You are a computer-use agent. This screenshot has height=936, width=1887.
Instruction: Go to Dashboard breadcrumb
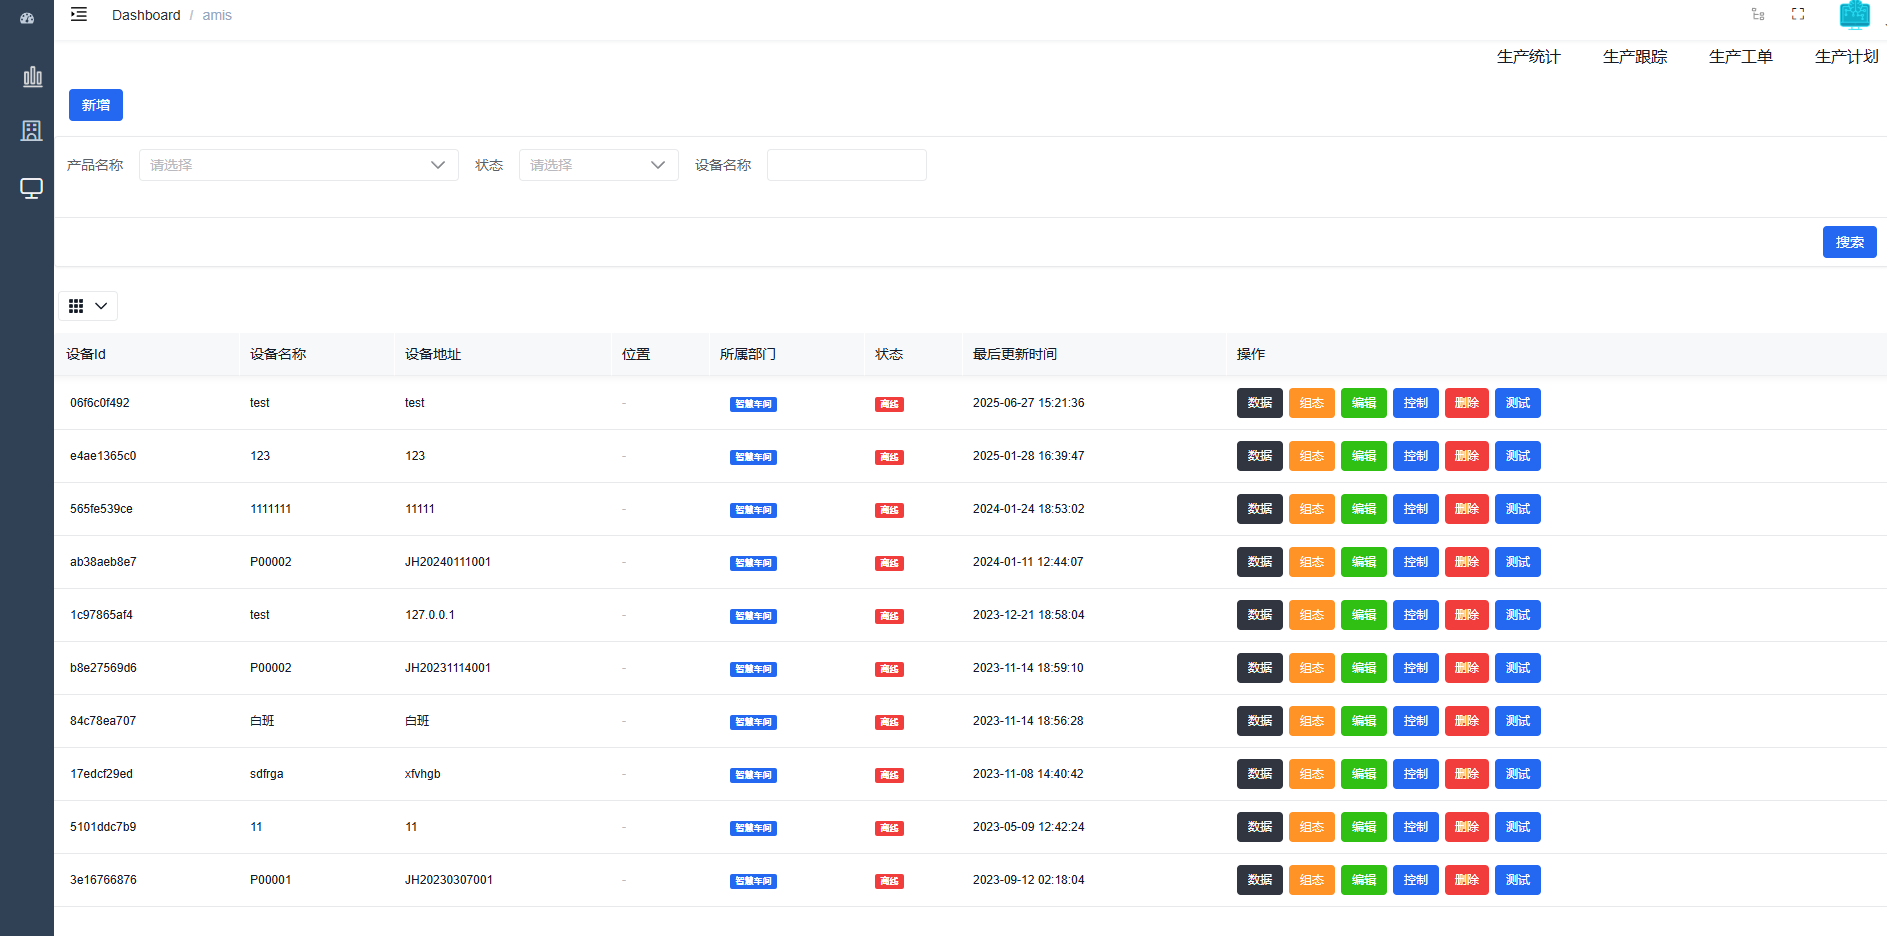[x=146, y=15]
